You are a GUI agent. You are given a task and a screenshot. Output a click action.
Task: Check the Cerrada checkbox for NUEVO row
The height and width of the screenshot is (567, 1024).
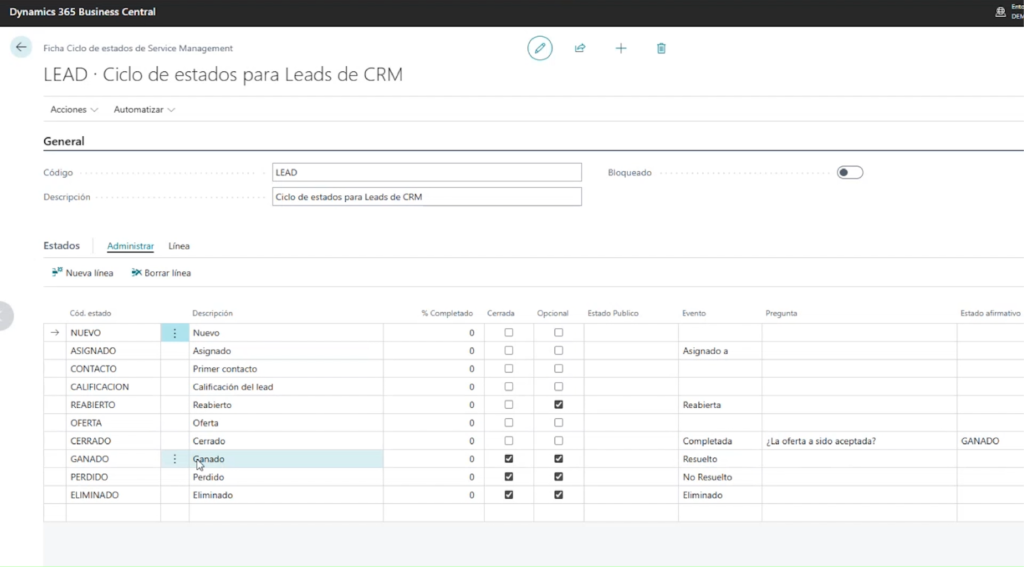[509, 333]
